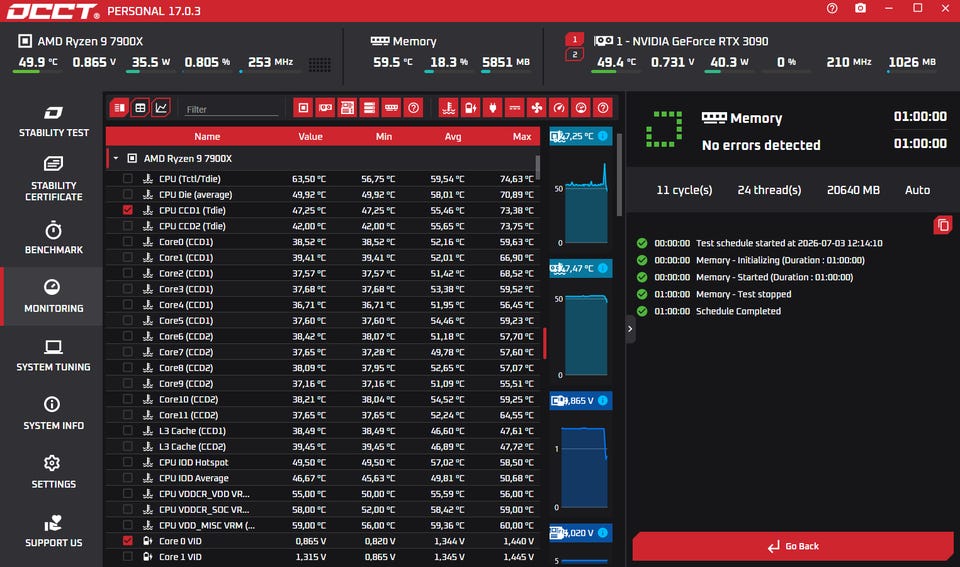This screenshot has width=960, height=567.
Task: Sort sensors by the Max column
Action: (x=522, y=137)
